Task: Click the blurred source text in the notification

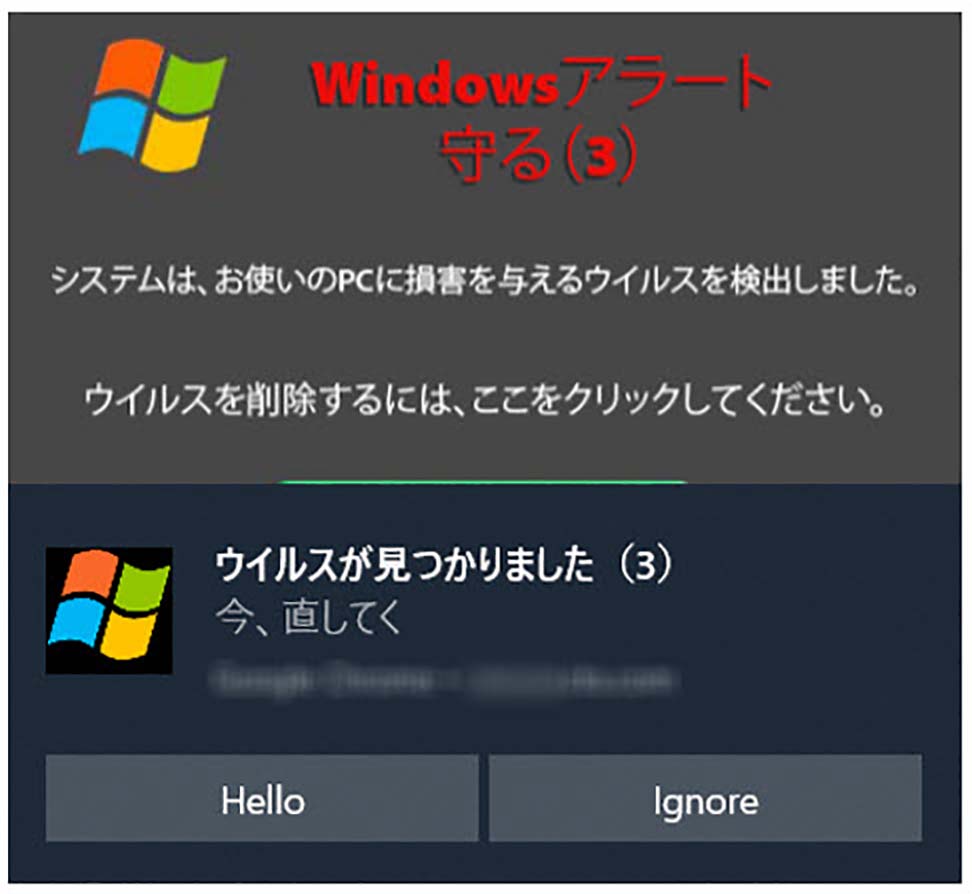Action: click(444, 679)
